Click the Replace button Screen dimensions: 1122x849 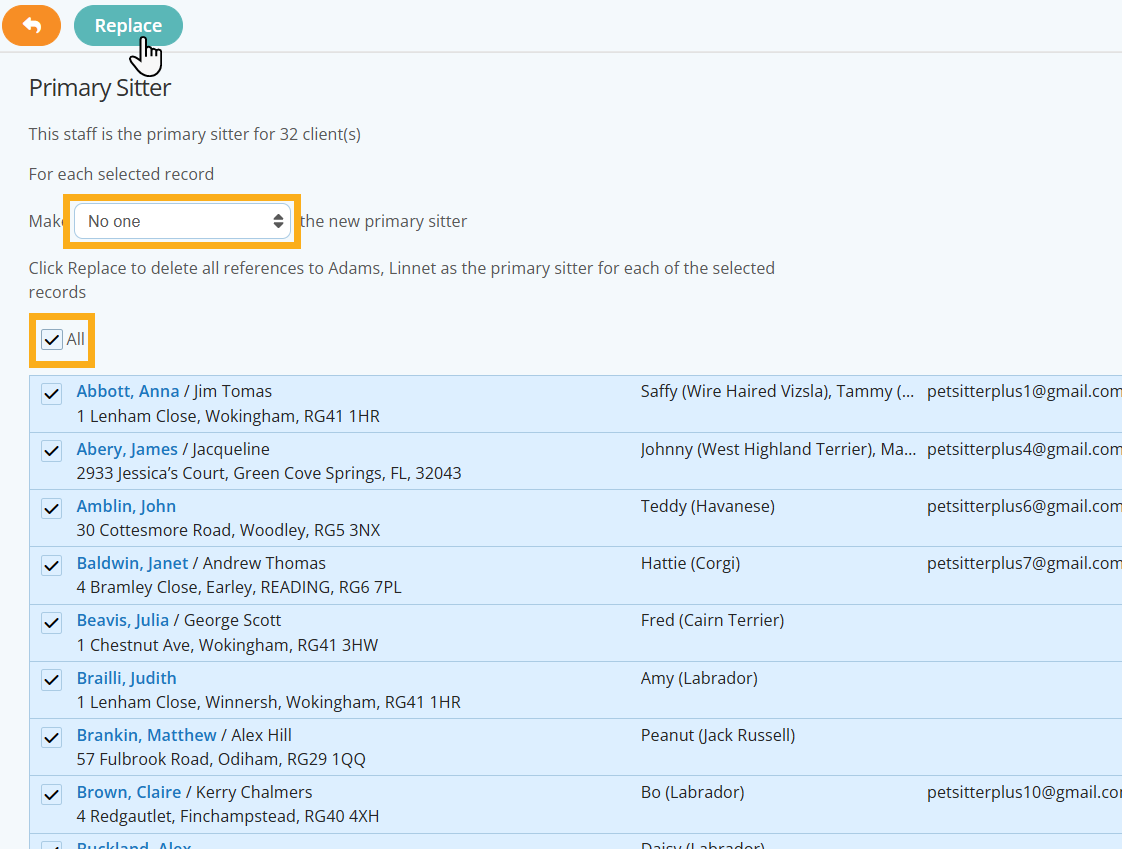128,25
